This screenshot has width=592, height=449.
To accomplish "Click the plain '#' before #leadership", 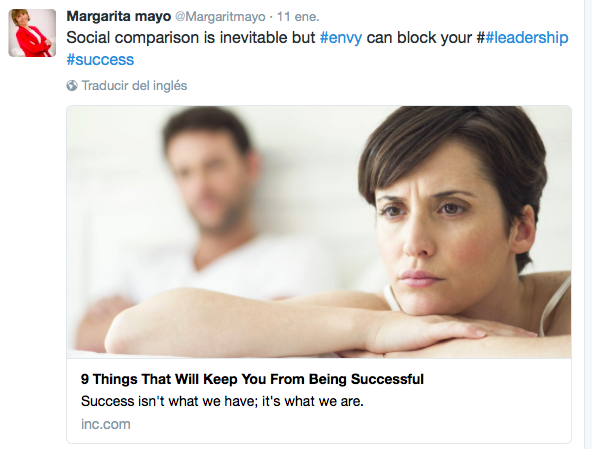I will click(481, 38).
